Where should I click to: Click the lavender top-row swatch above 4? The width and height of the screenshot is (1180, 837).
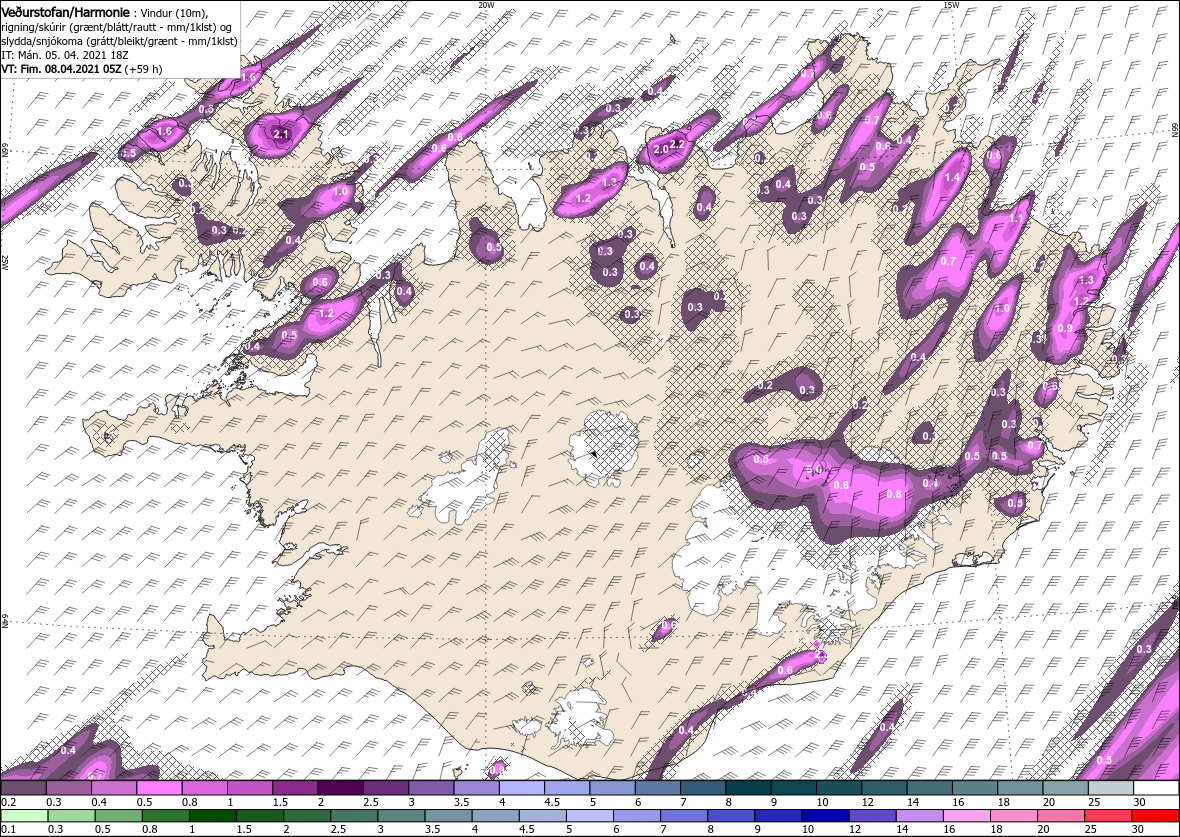click(522, 787)
